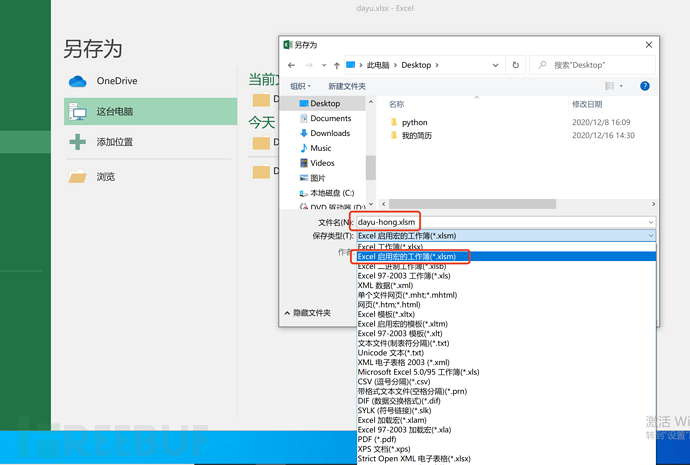Click 新建文件夹 button
The image size is (690, 465).
coord(347,86)
